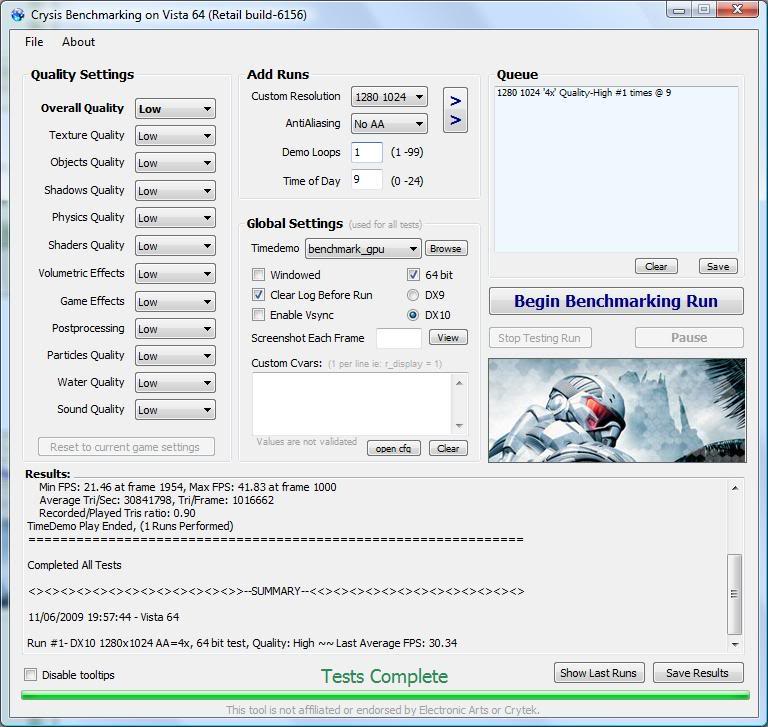
Task: Expand the Custom Resolution dropdown
Action: (389, 97)
